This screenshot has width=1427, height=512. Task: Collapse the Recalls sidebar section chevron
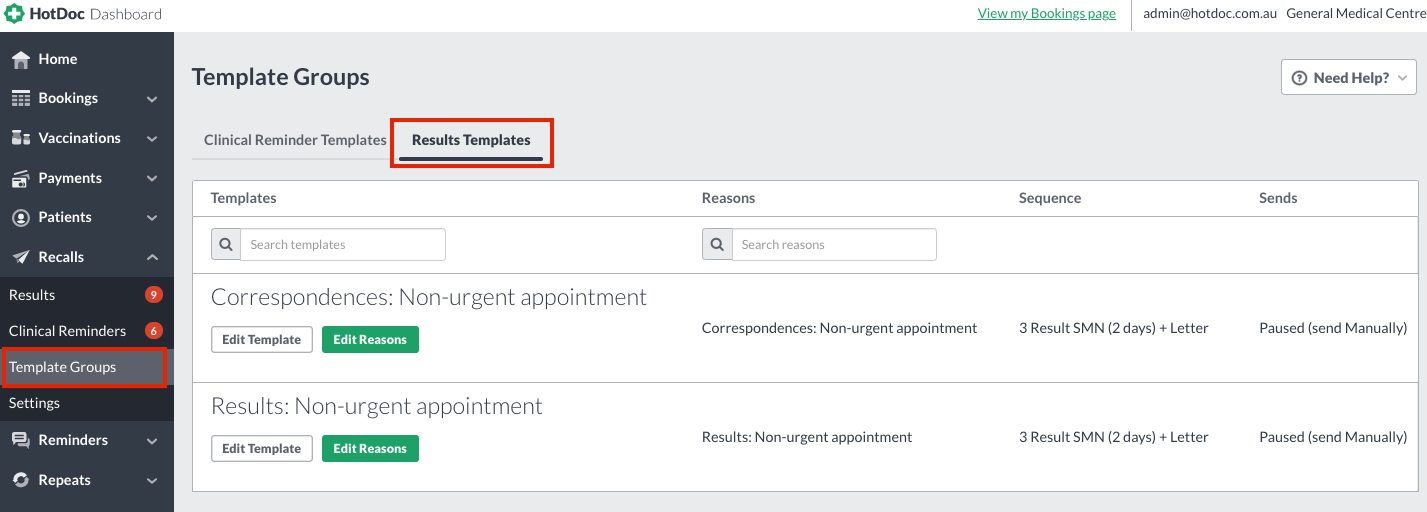pyautogui.click(x=152, y=257)
